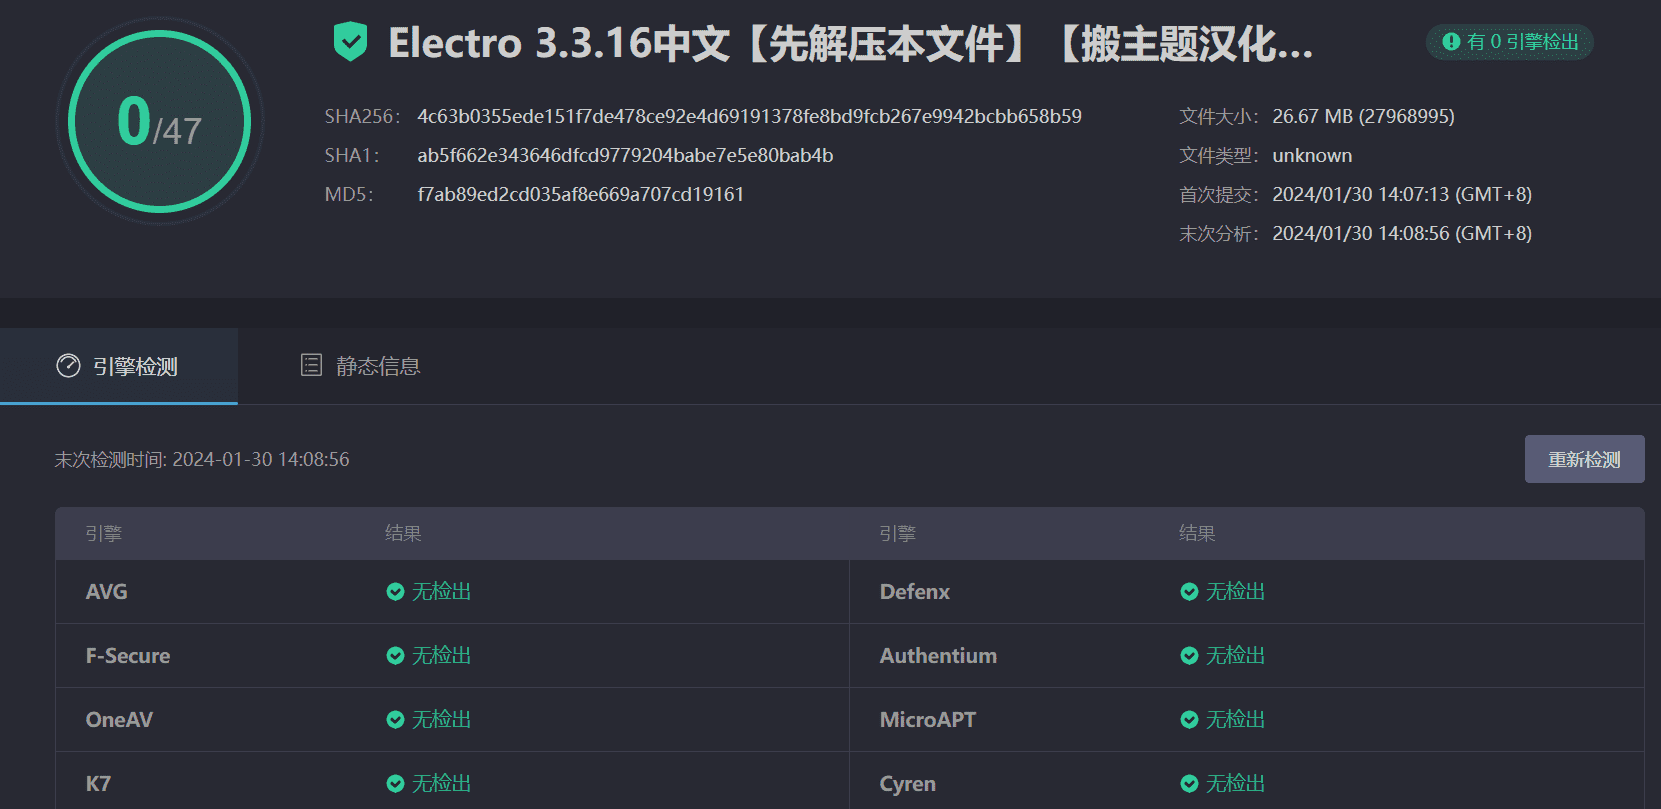
Task: Click the left 引擎 column header
Action: (x=103, y=534)
